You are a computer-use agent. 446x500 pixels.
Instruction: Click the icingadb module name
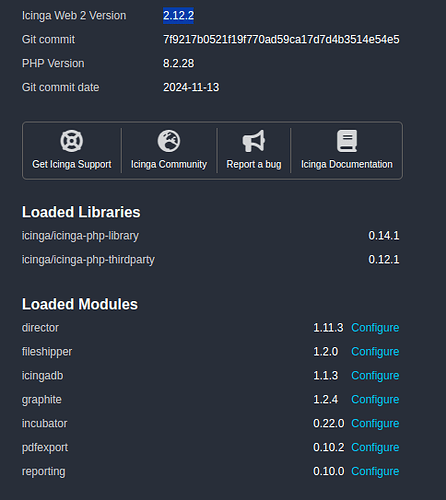point(43,376)
